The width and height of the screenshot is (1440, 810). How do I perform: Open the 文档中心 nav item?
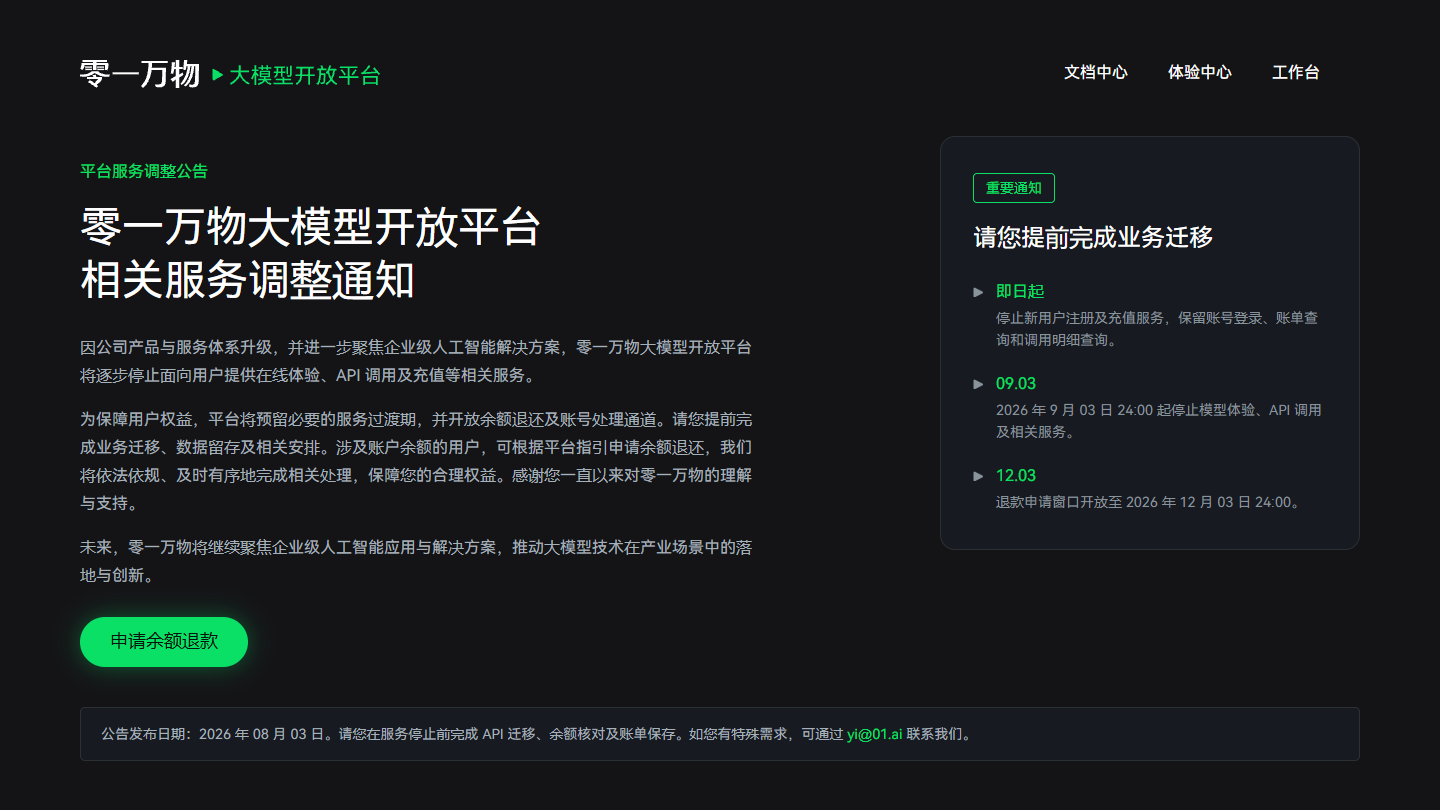(x=1096, y=72)
